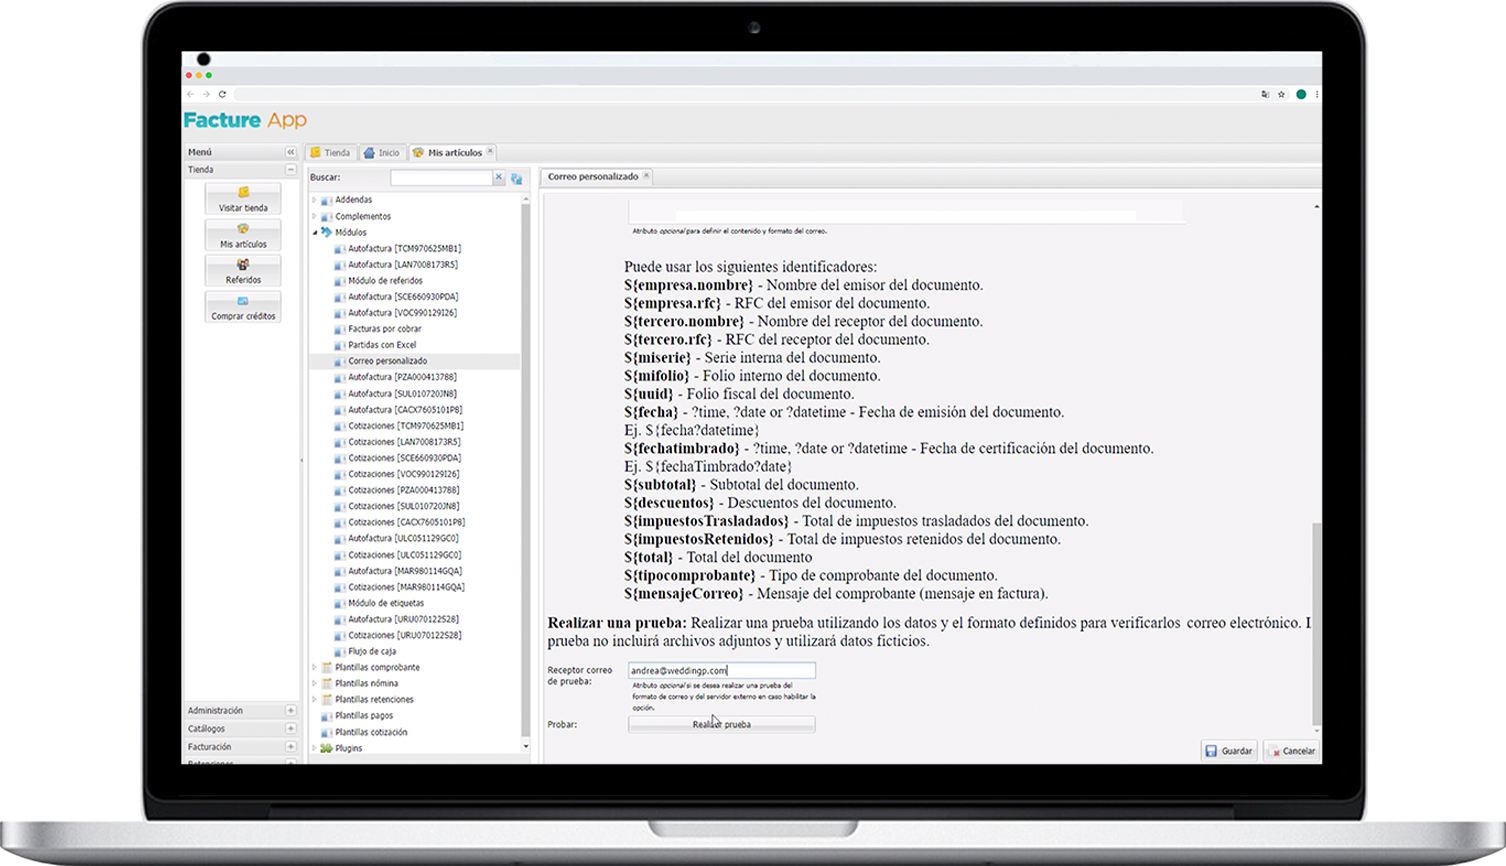1506x866 pixels.
Task: Expand the Plugins tree node
Action: tap(314, 748)
